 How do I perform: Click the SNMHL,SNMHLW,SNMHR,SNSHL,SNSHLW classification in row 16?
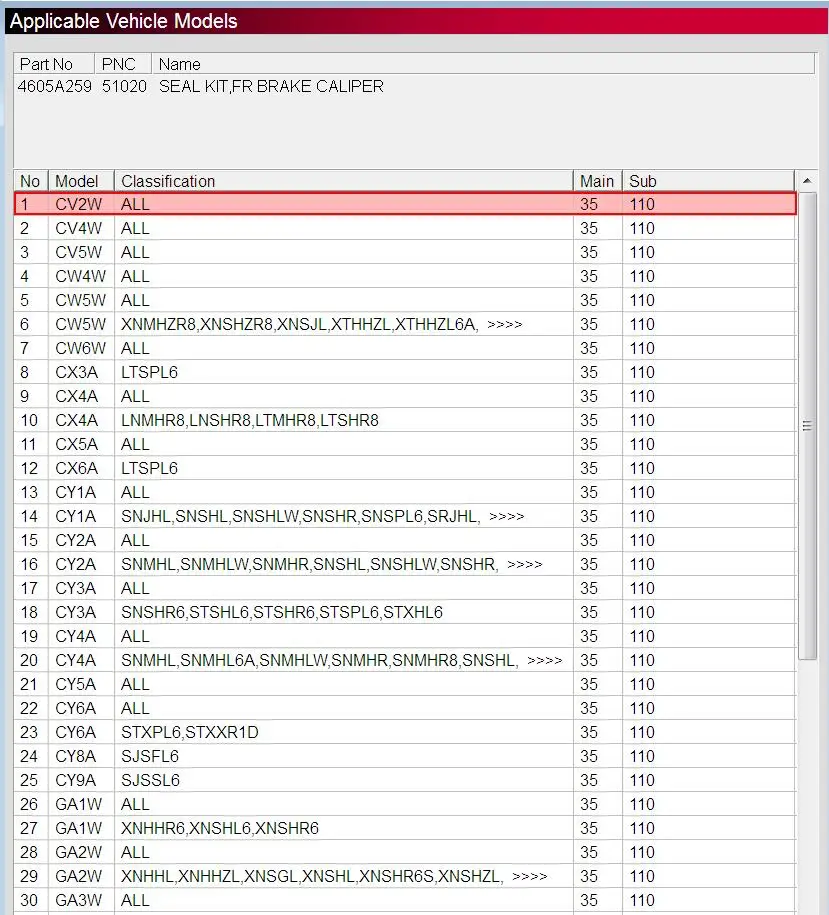[x=331, y=564]
